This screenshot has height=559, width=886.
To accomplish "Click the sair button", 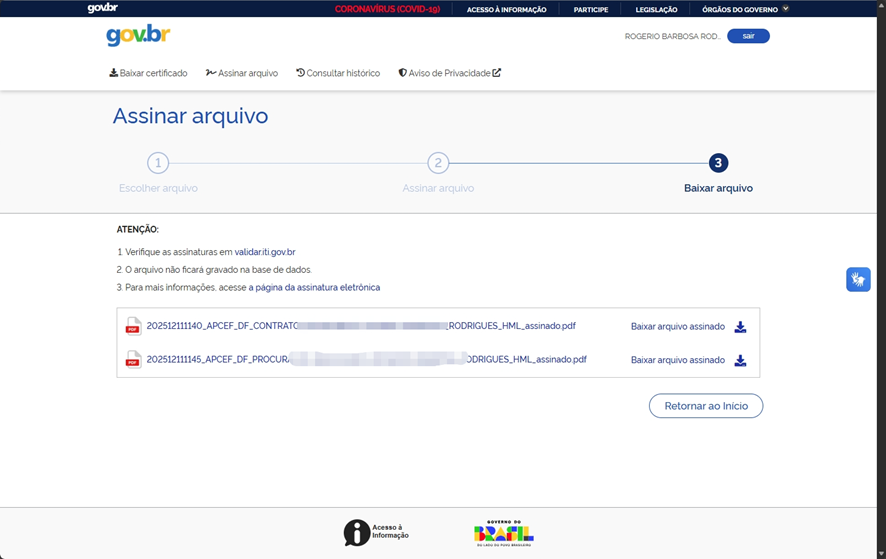I will click(x=748, y=36).
